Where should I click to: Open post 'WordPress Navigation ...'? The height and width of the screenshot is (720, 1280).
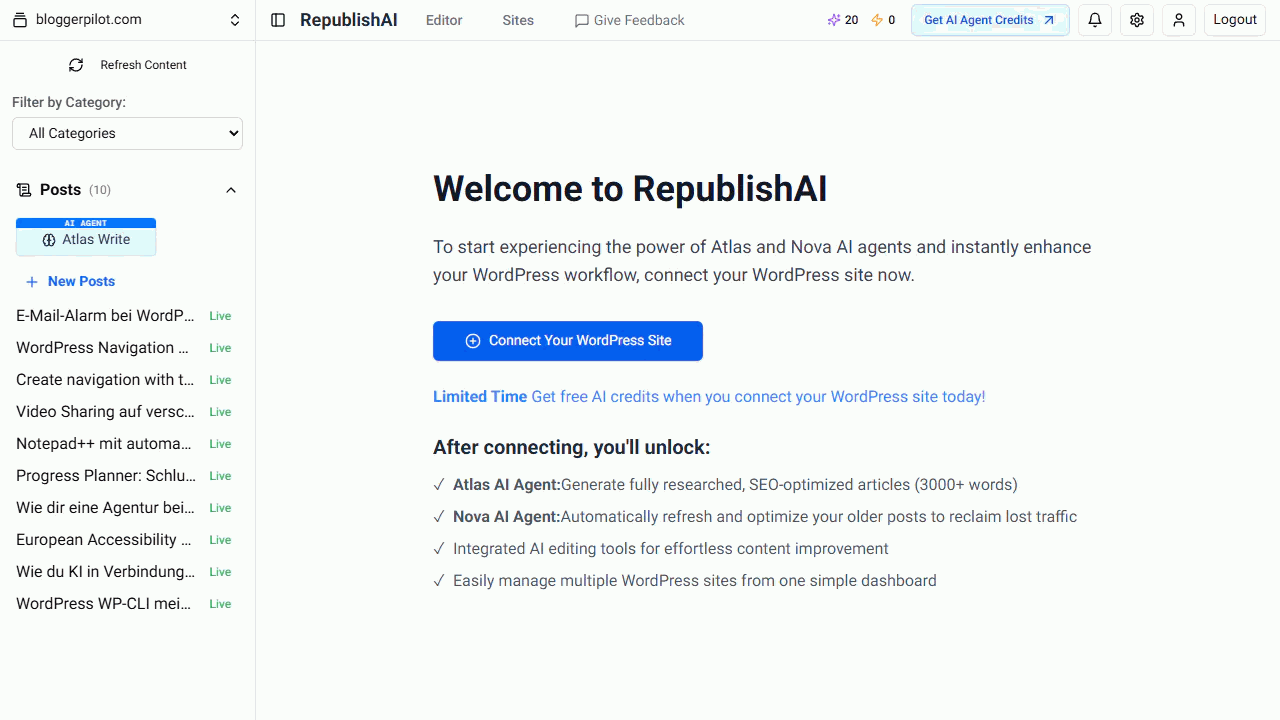coord(102,348)
